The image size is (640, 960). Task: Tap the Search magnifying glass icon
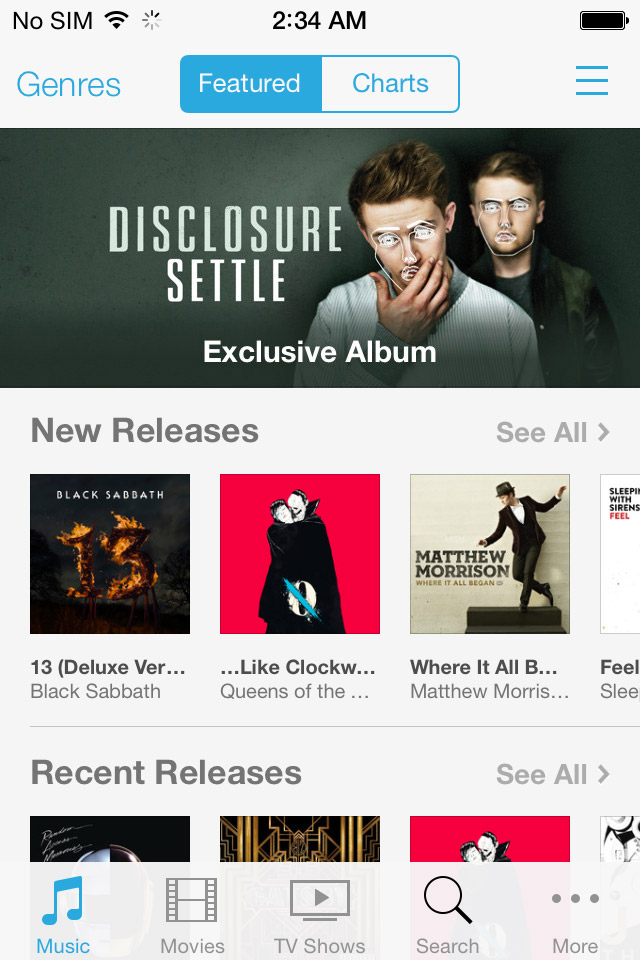(447, 899)
